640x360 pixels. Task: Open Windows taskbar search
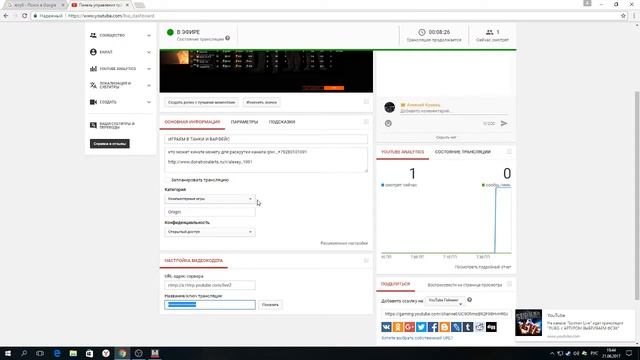pyautogui.click(x=24, y=353)
